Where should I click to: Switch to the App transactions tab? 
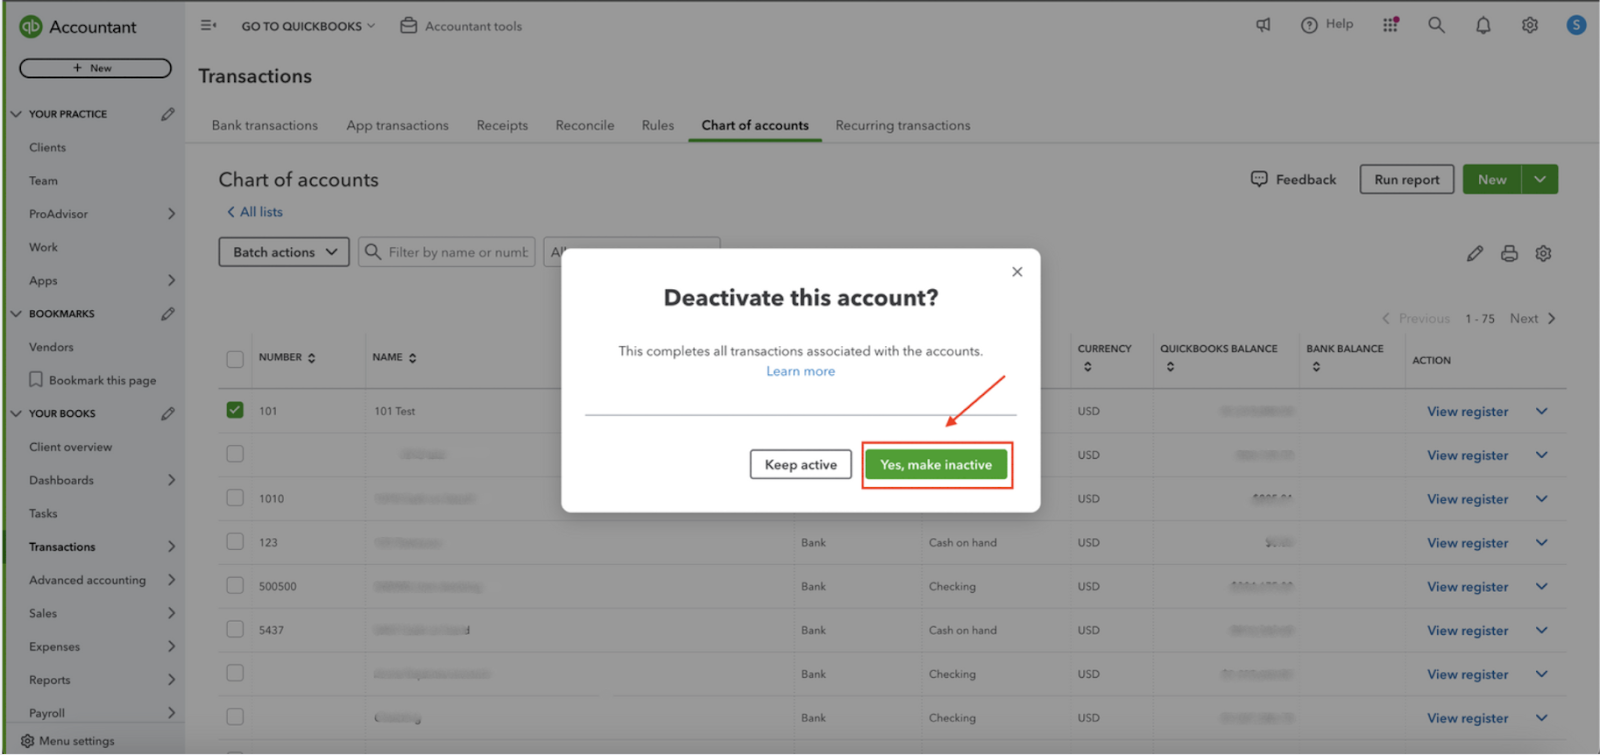(x=398, y=125)
